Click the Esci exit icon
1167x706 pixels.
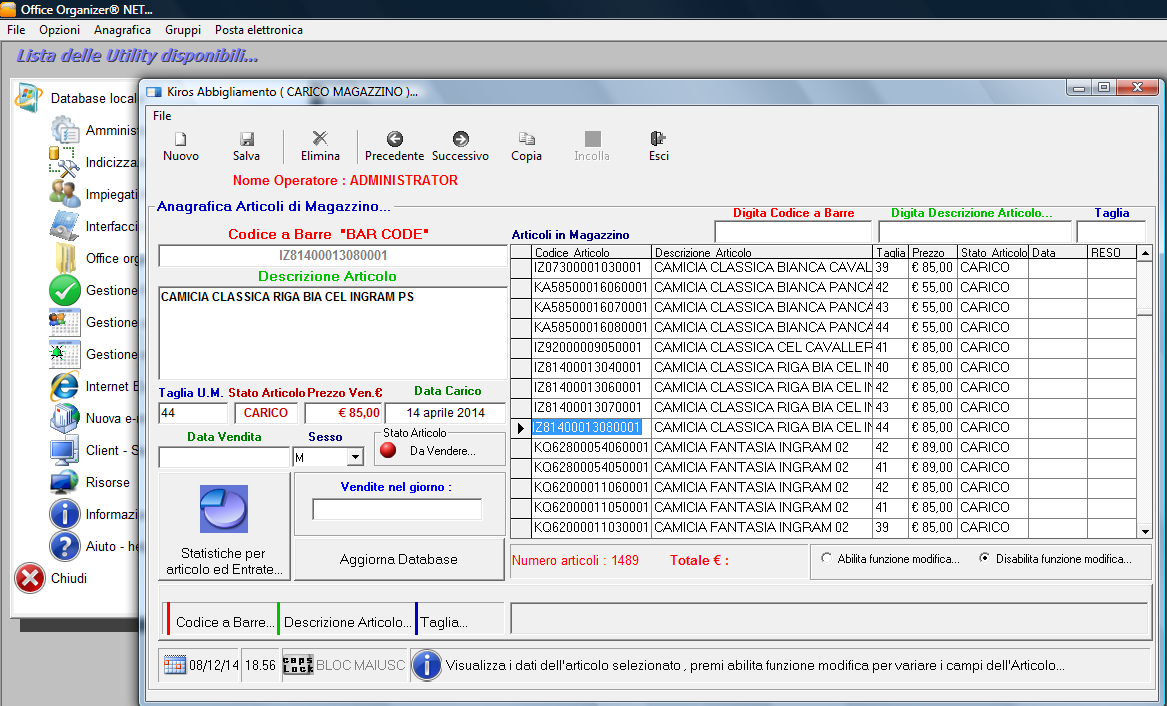point(658,138)
